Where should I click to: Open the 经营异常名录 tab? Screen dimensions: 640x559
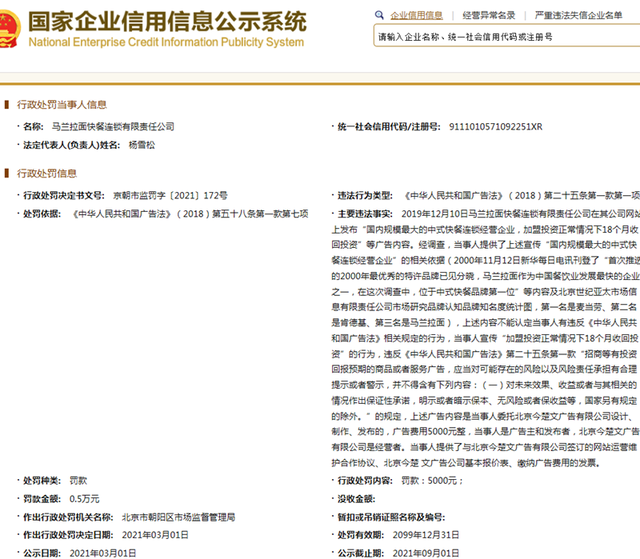pos(489,16)
